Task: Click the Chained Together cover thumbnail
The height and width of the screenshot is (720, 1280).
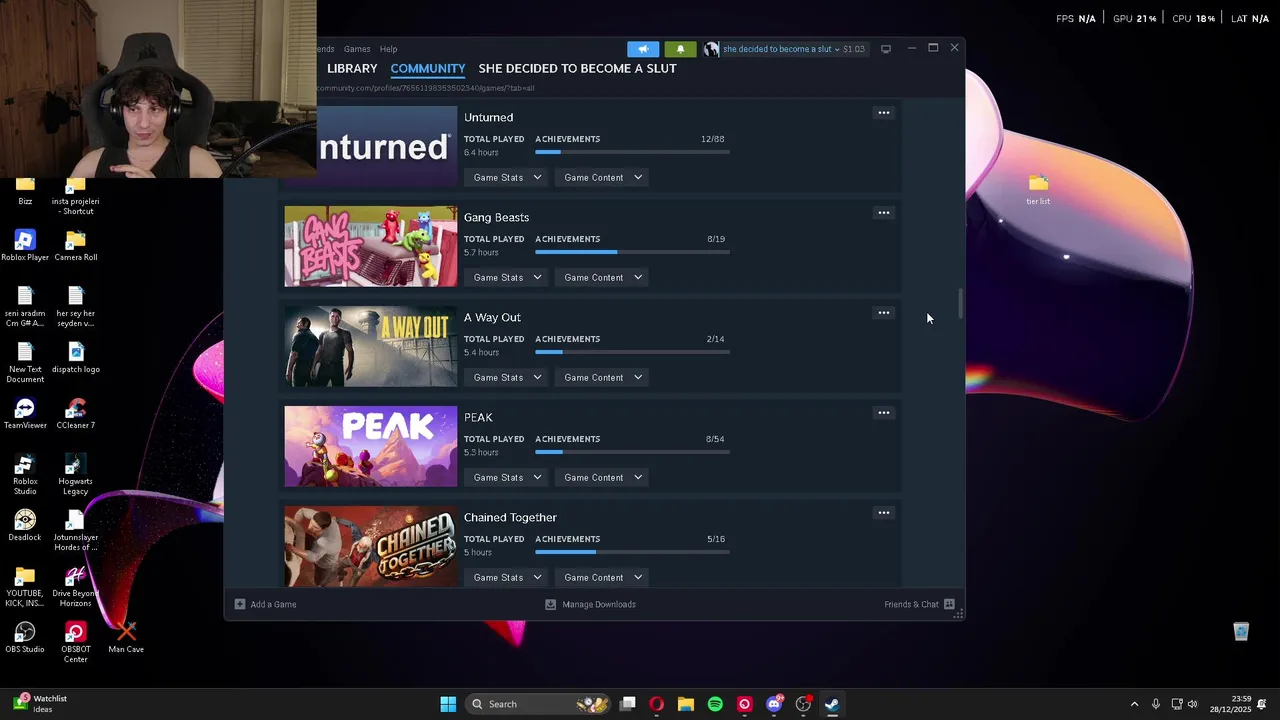Action: 371,546
